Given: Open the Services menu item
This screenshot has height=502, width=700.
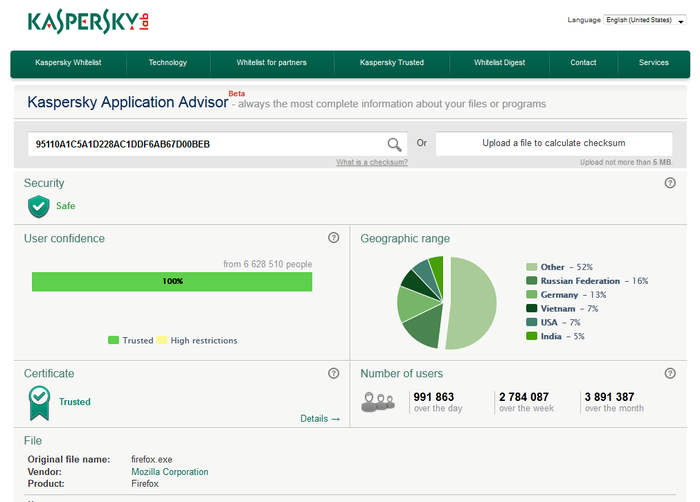Looking at the screenshot, I should [654, 63].
